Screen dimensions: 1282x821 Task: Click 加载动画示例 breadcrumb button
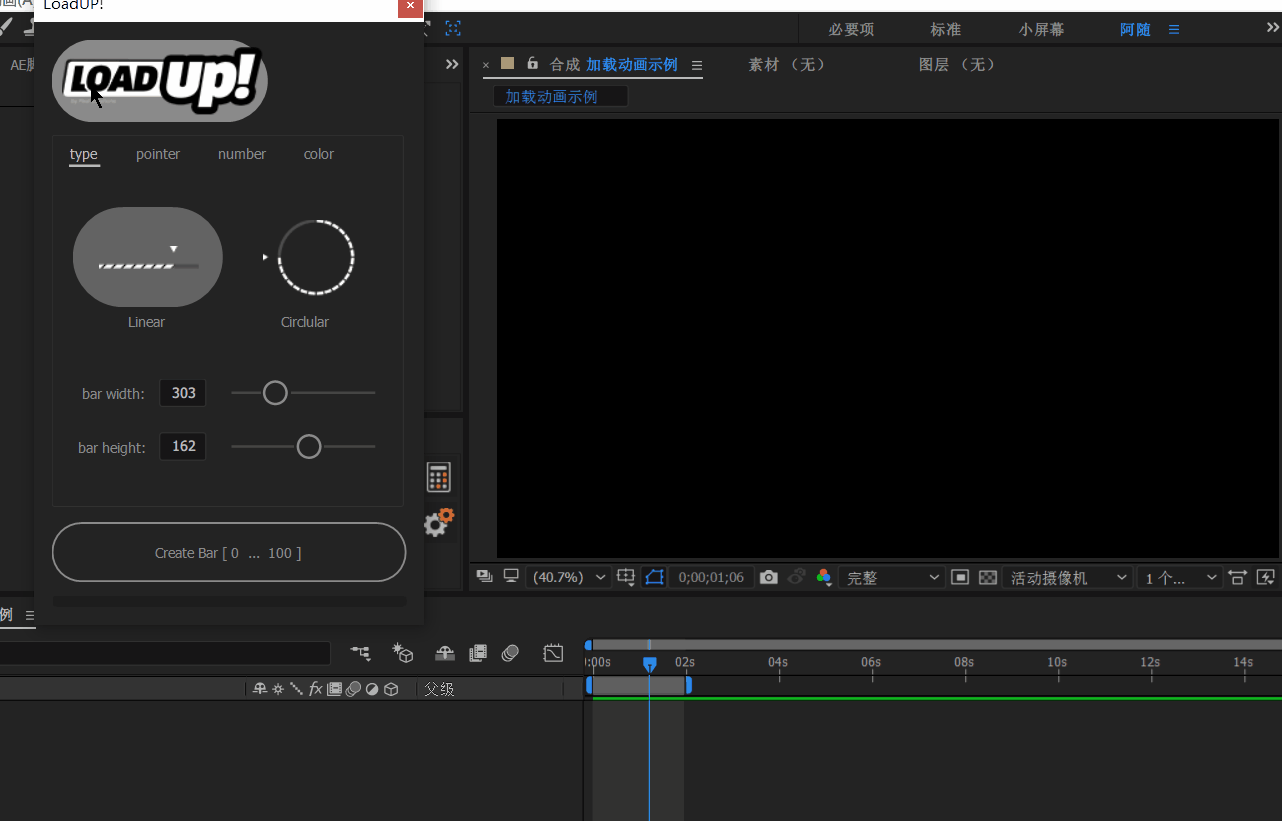(561, 97)
